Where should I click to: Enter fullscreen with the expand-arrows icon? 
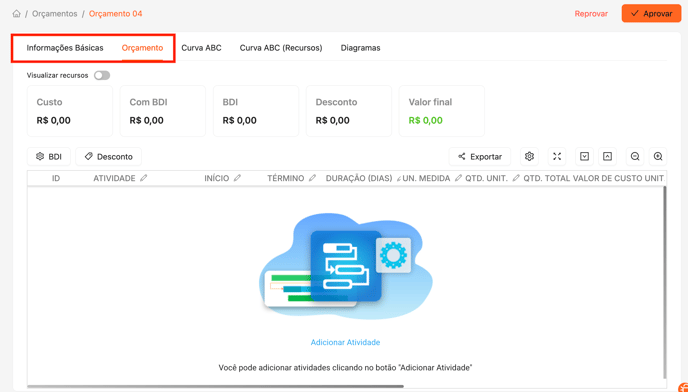[557, 157]
